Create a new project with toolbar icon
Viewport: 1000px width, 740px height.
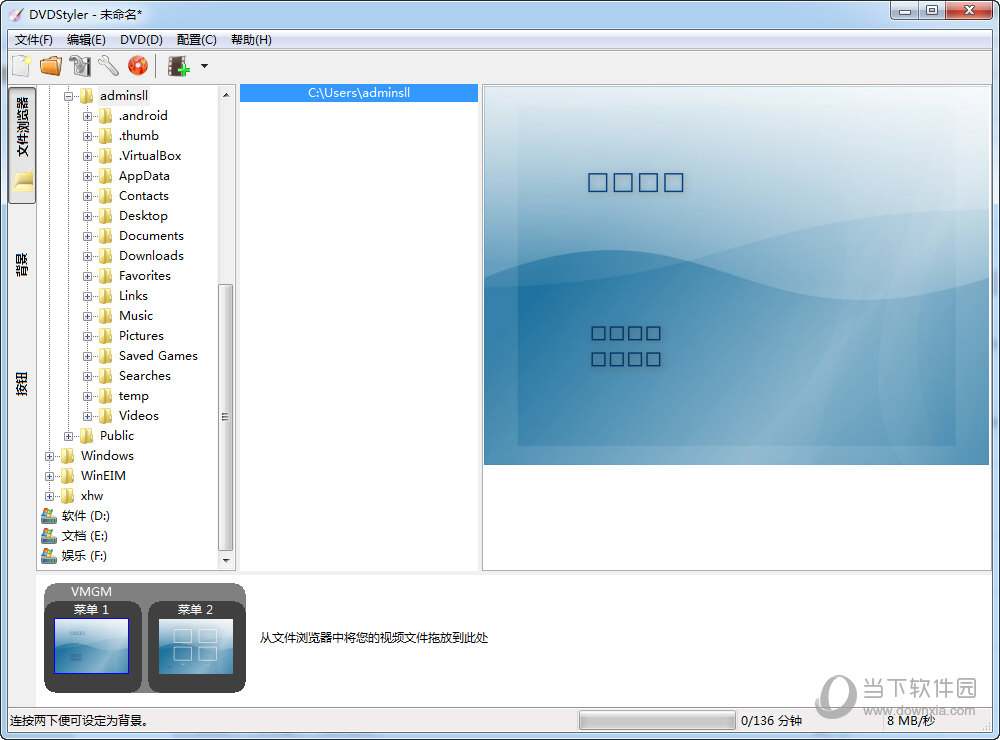click(22, 66)
